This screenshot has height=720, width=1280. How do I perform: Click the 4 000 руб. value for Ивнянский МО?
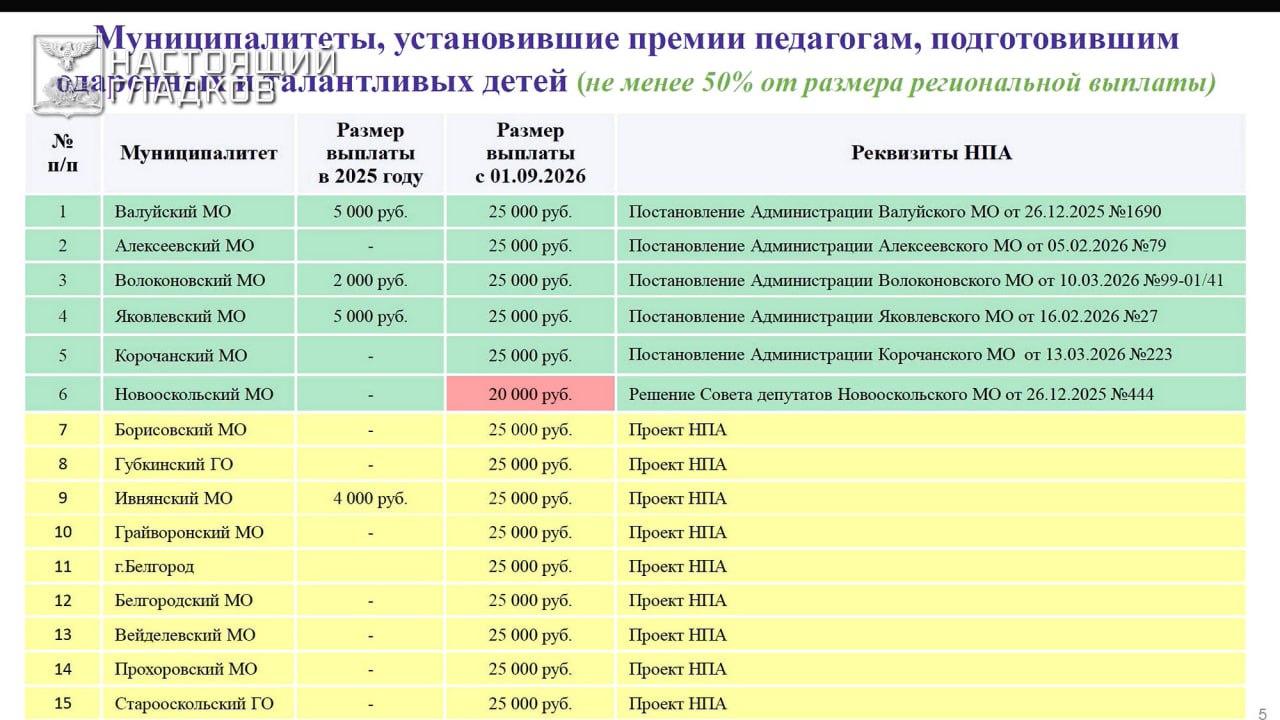[370, 499]
